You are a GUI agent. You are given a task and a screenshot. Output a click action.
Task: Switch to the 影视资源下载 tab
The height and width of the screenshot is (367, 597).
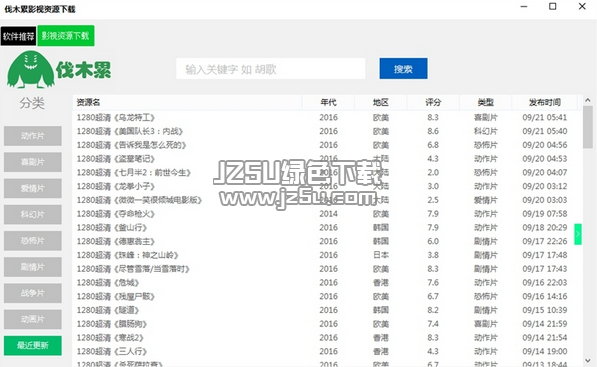[x=65, y=36]
